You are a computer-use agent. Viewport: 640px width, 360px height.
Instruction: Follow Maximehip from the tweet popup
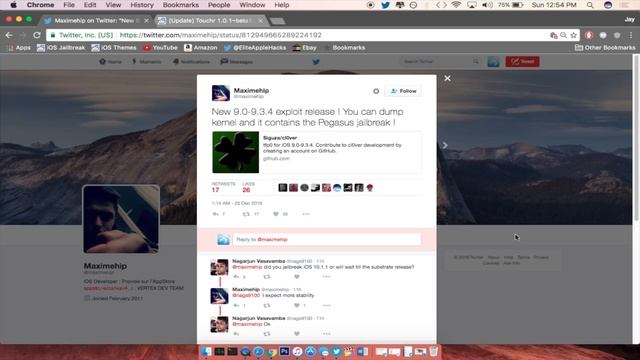403,91
